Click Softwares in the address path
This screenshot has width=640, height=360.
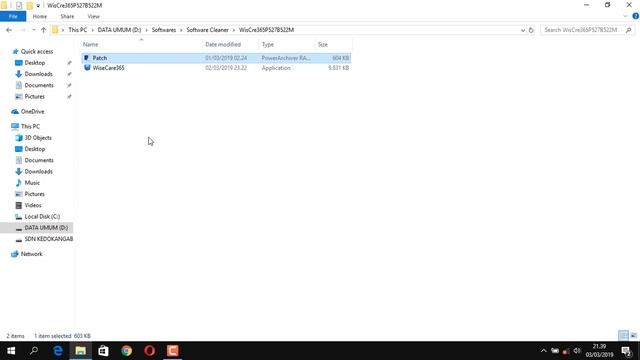coord(164,30)
